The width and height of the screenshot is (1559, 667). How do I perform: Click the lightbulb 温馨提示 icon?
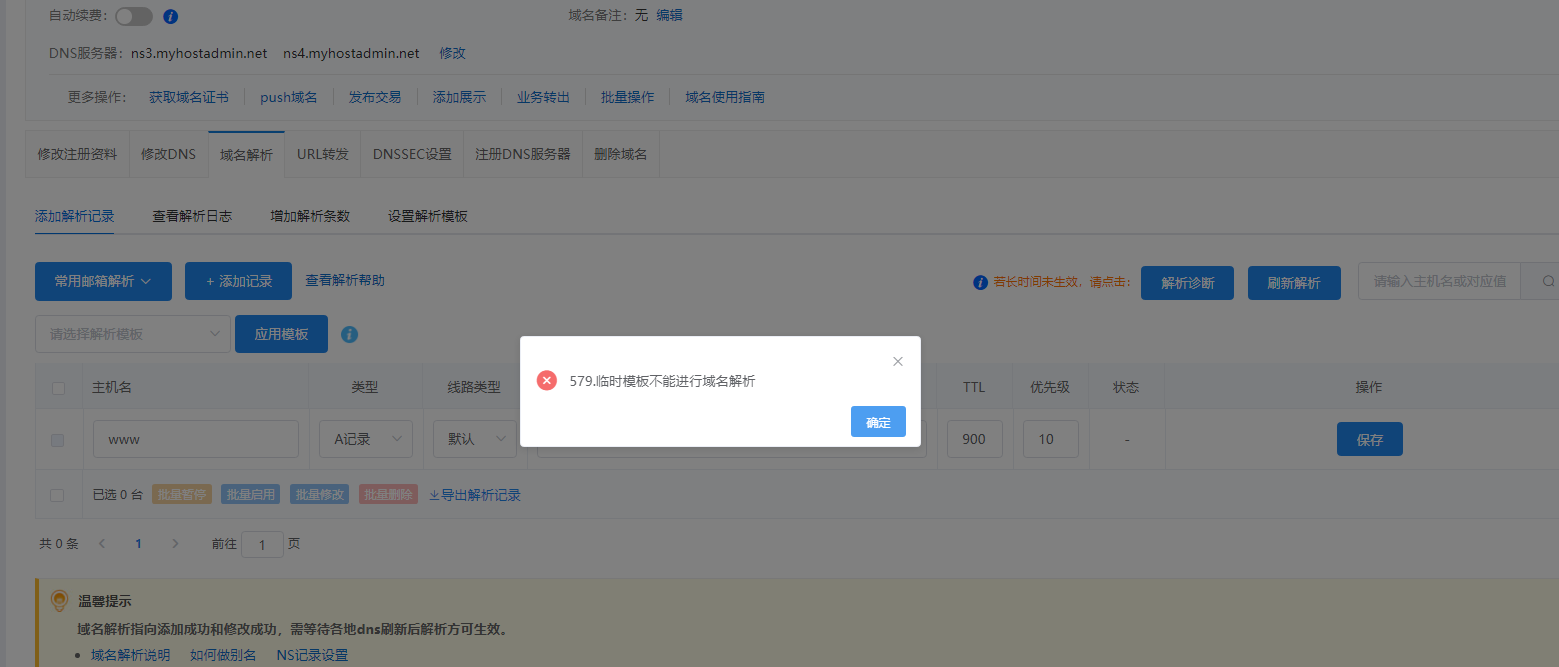[59, 600]
